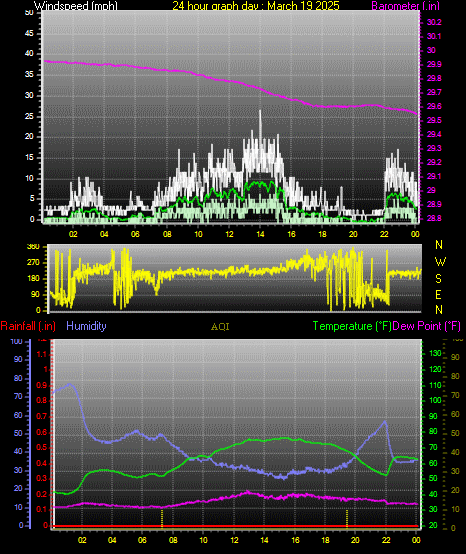The image size is (466, 554).
Task: Click the "16" hour label under the bottom graph
Action: pyautogui.click(x=295, y=540)
